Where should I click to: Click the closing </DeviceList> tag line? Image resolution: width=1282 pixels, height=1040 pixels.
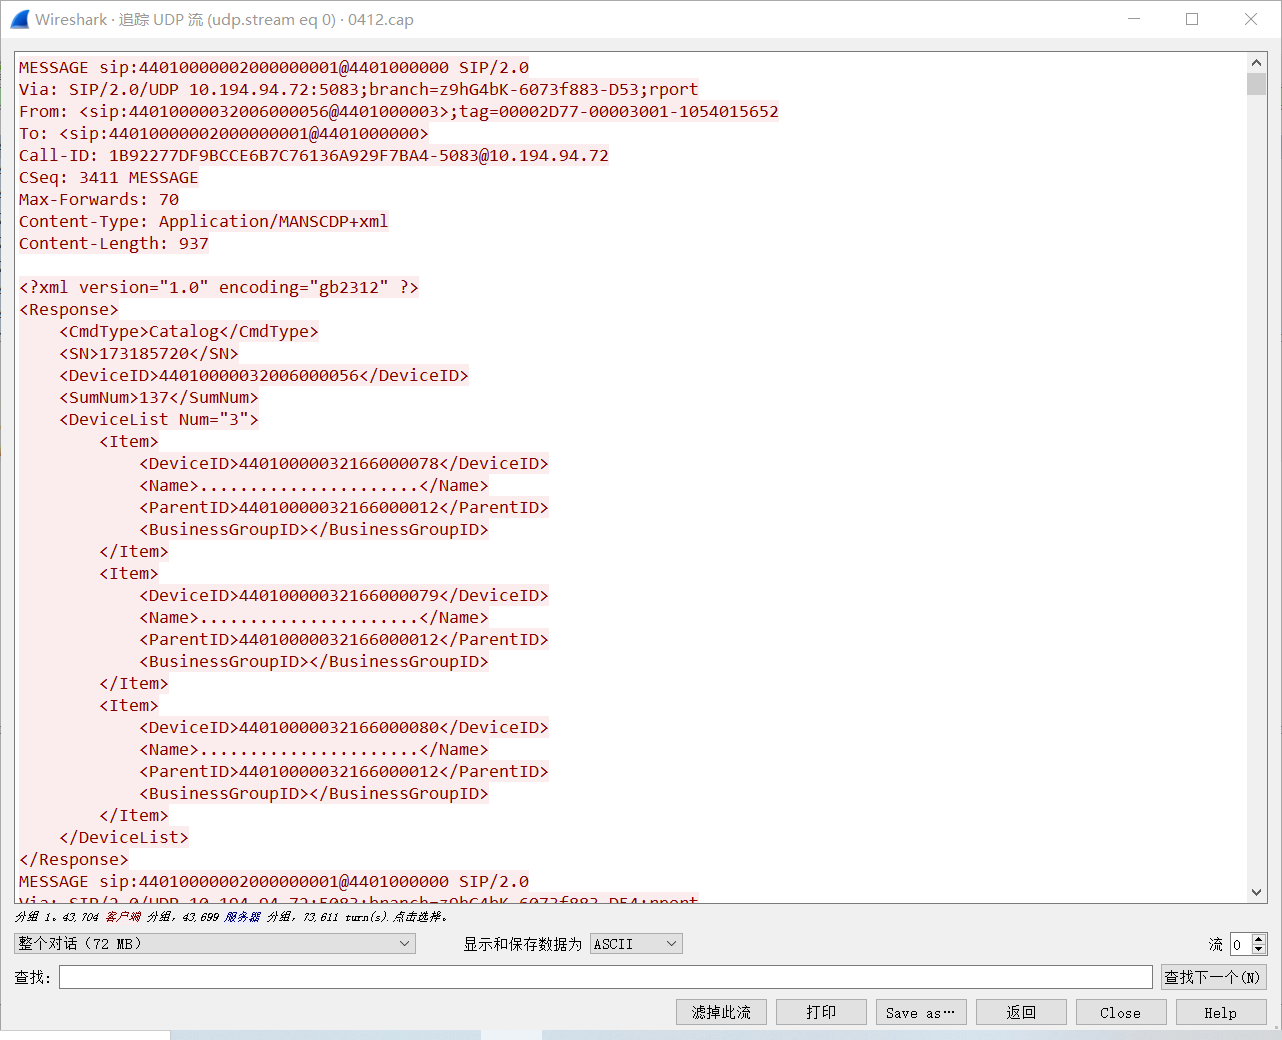pyautogui.click(x=124, y=837)
